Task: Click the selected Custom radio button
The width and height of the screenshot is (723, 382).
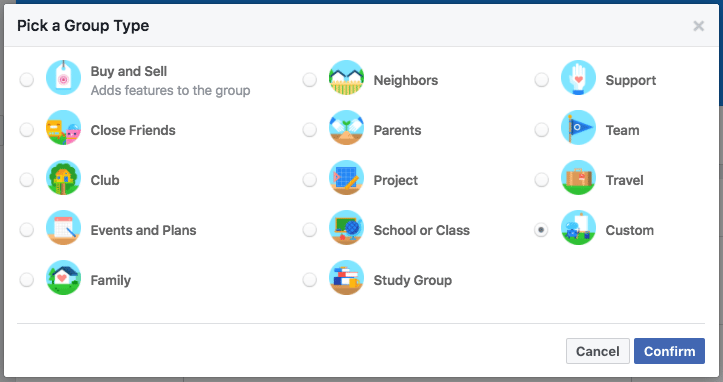Action: click(x=541, y=229)
